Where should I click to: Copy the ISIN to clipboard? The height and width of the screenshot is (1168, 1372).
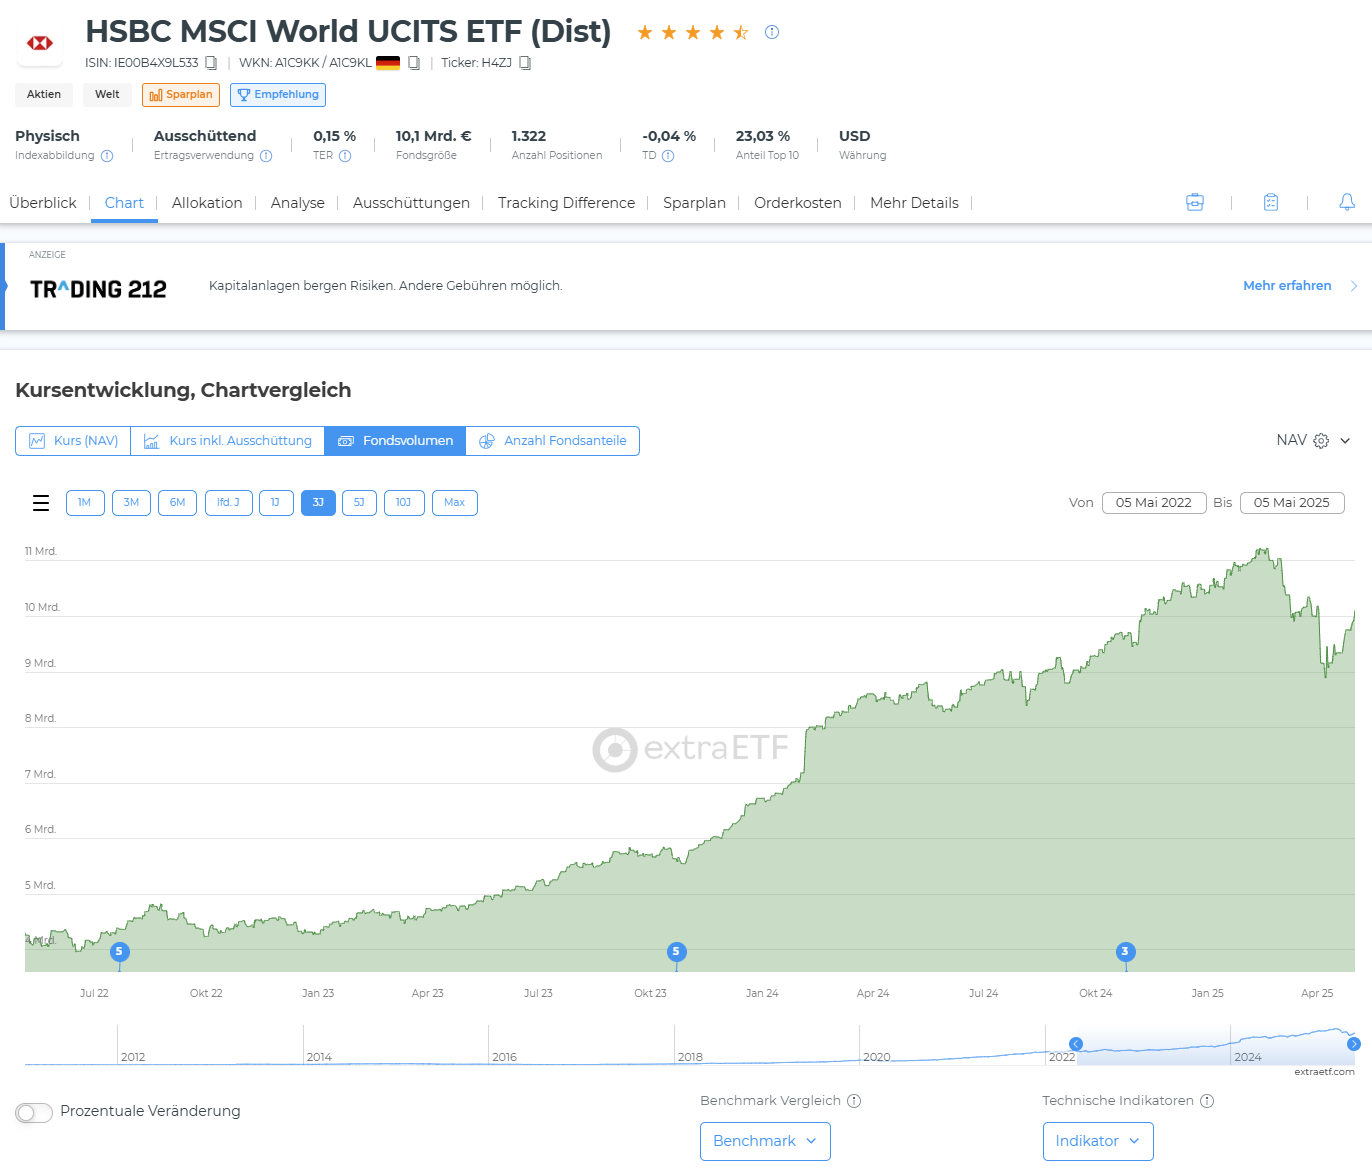click(x=211, y=63)
